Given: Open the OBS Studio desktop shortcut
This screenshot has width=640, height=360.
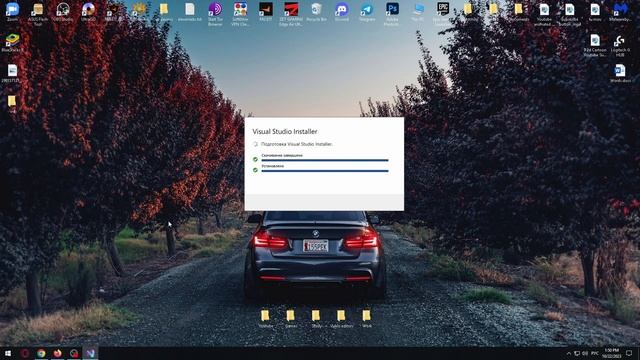Looking at the screenshot, I should coord(63,11).
